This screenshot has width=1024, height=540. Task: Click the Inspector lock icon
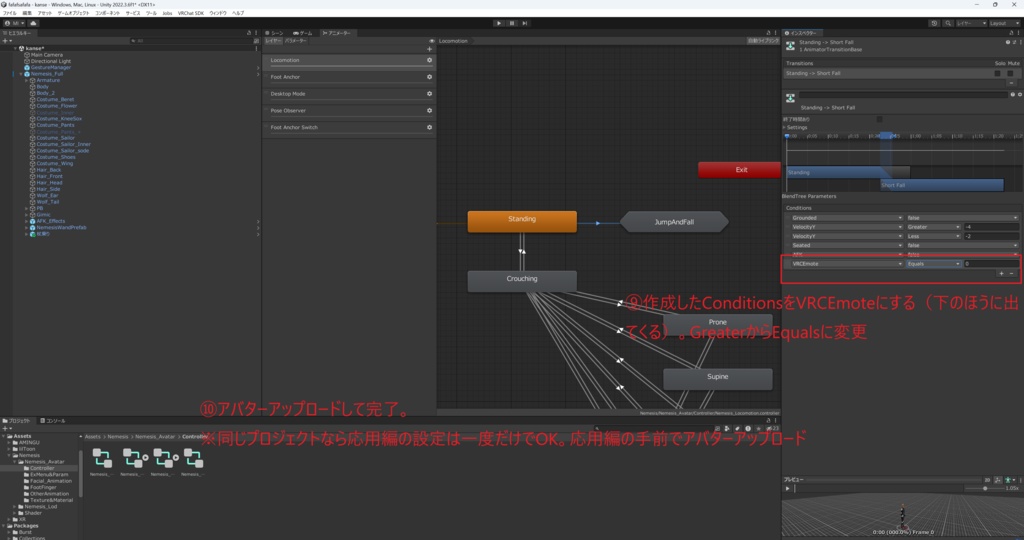tap(1011, 33)
